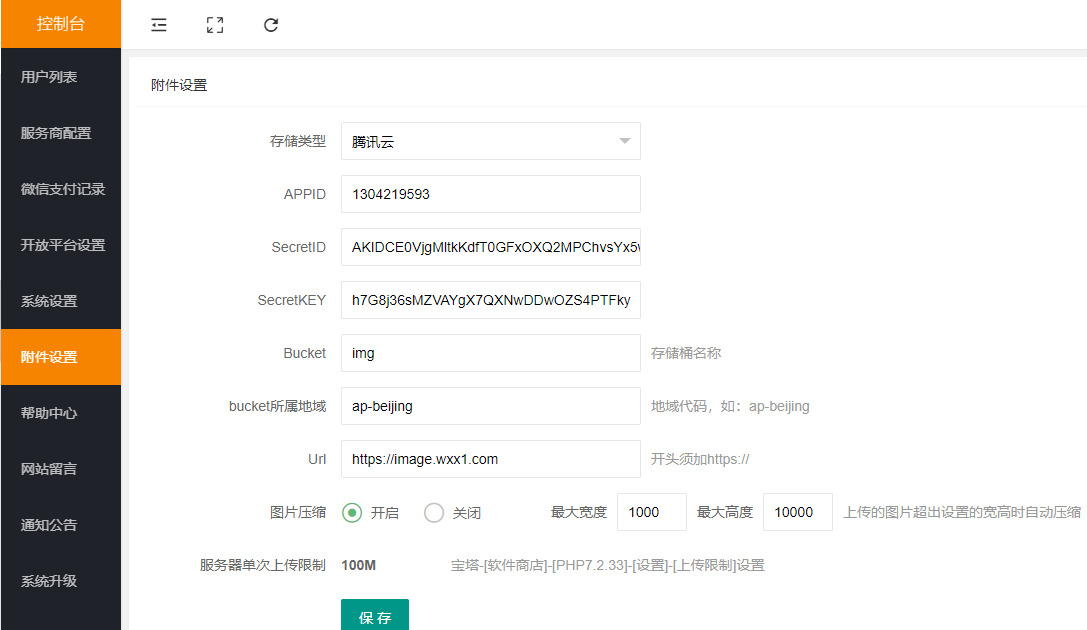Enable image compression 开启 radio
1087x630 pixels.
pos(352,513)
